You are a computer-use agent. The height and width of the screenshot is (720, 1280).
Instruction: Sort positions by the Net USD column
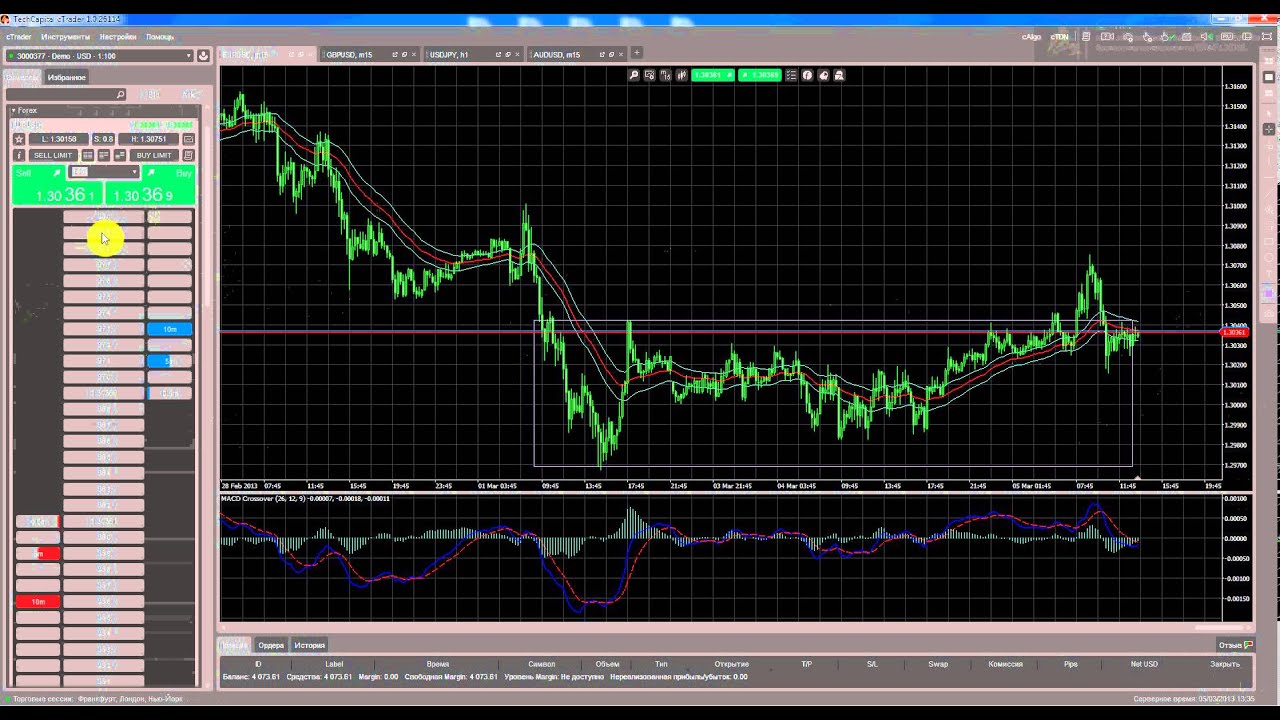click(1144, 664)
